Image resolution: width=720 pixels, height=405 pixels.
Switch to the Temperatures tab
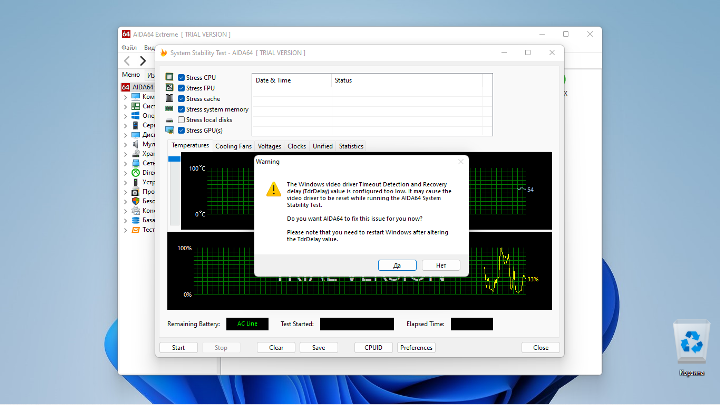190,145
